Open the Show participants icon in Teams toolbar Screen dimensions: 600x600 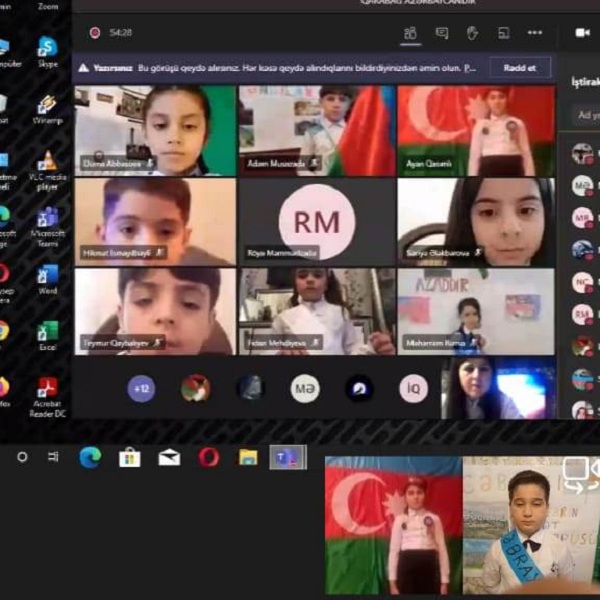(411, 33)
